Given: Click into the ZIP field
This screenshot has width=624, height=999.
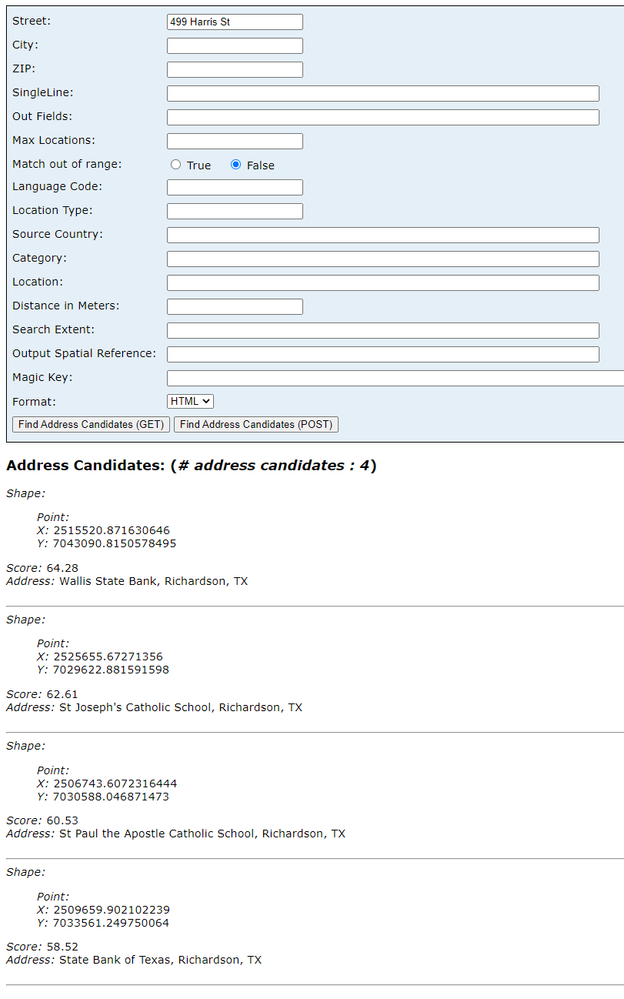Looking at the screenshot, I should 235,70.
